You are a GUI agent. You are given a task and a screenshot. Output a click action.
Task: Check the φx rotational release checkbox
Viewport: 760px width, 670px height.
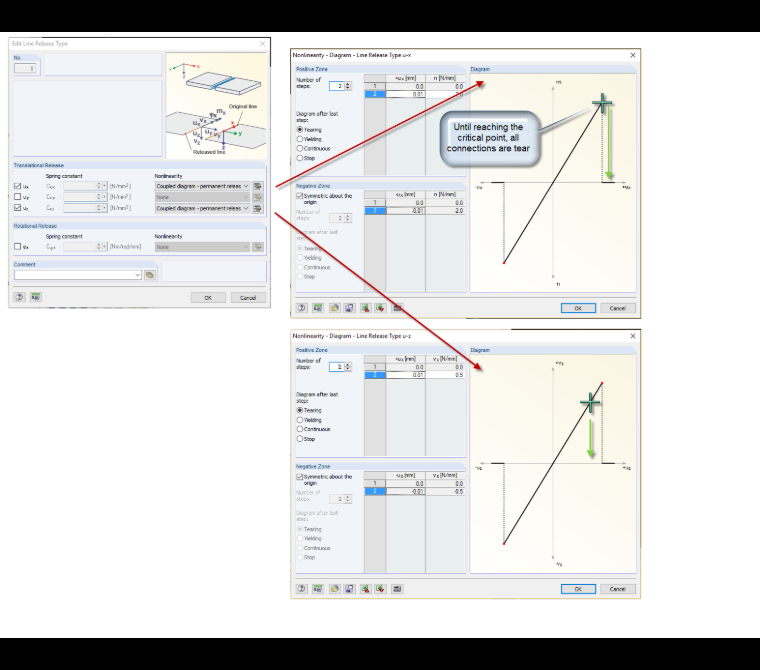coord(18,247)
